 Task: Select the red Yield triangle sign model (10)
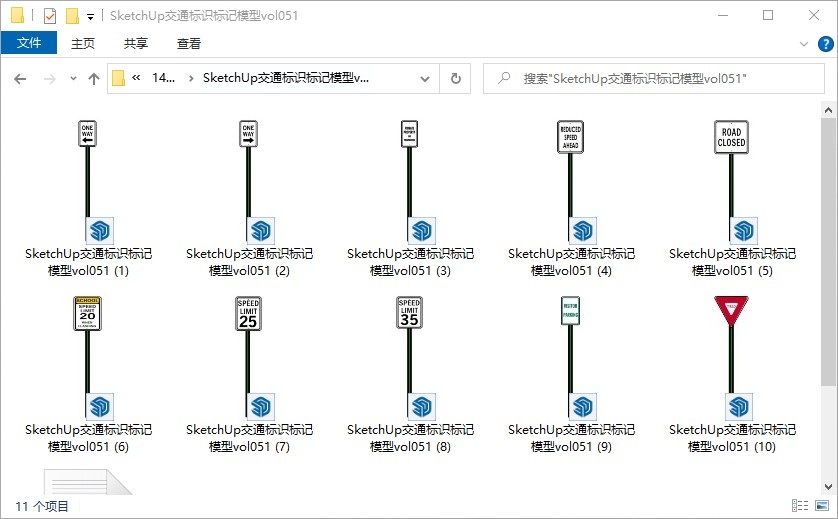[x=732, y=358]
